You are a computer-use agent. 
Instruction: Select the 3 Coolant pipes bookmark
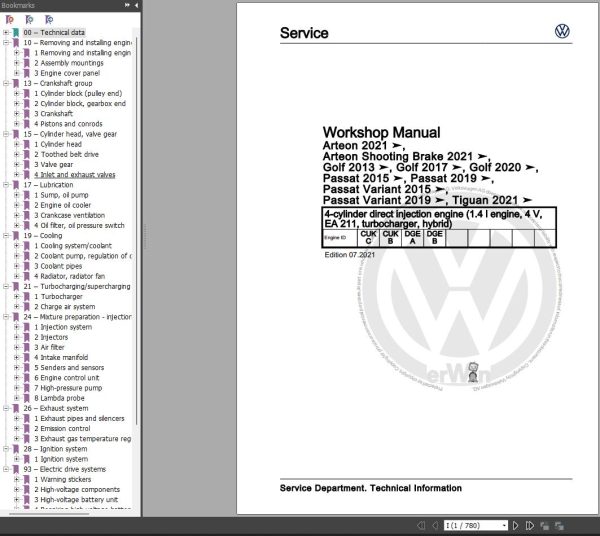click(x=58, y=266)
